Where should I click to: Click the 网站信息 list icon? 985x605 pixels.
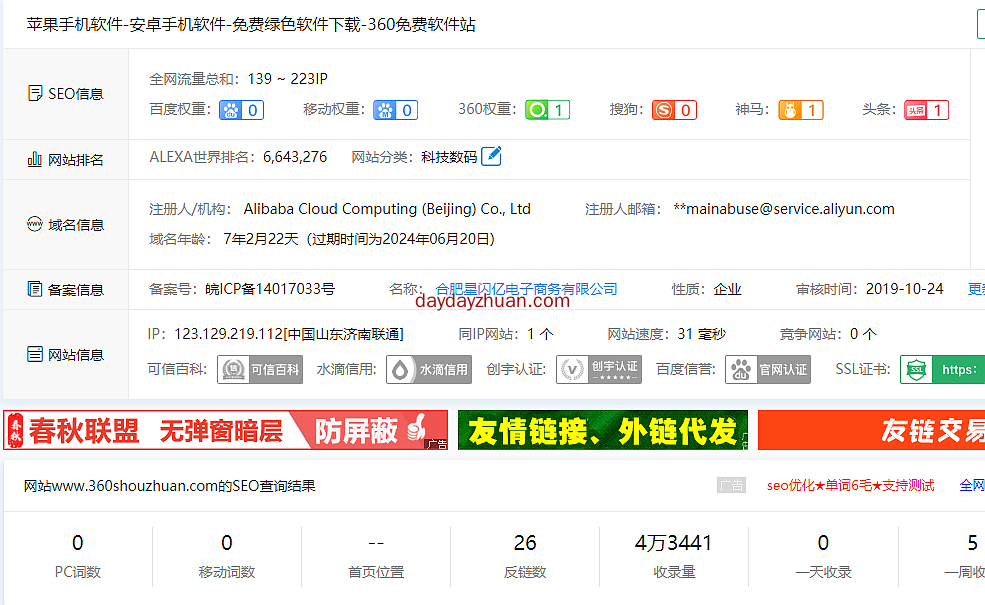[35, 354]
